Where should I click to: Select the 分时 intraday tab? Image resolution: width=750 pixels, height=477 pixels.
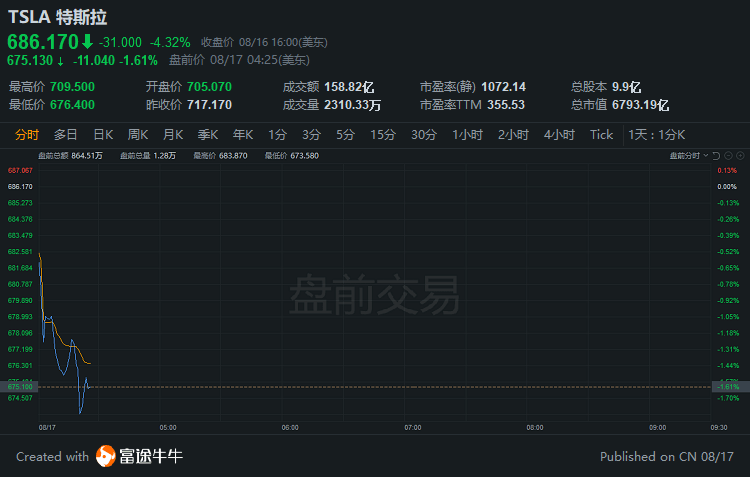27,135
